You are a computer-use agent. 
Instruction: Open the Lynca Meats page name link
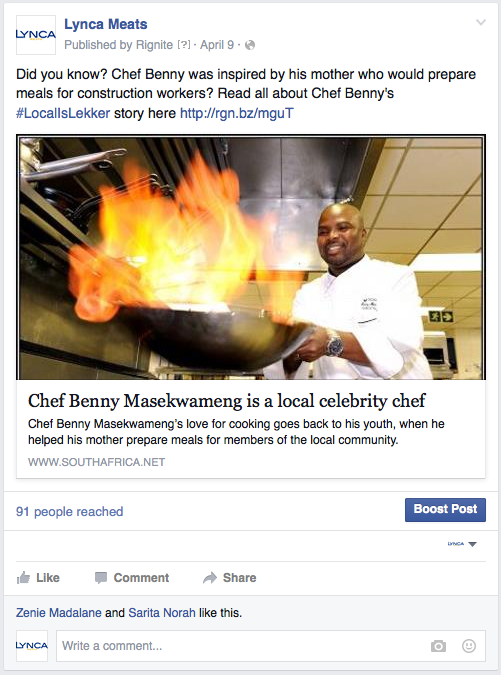(x=105, y=24)
